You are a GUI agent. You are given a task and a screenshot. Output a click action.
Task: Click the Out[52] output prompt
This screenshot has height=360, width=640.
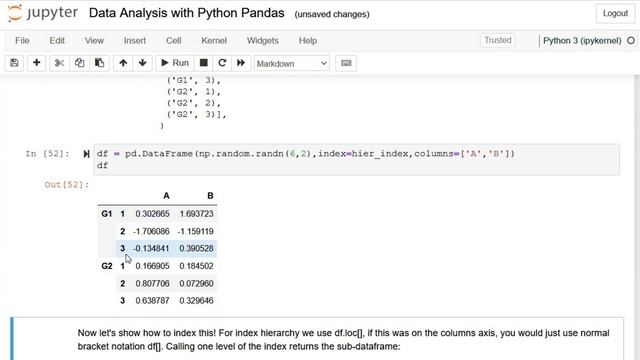(x=67, y=184)
